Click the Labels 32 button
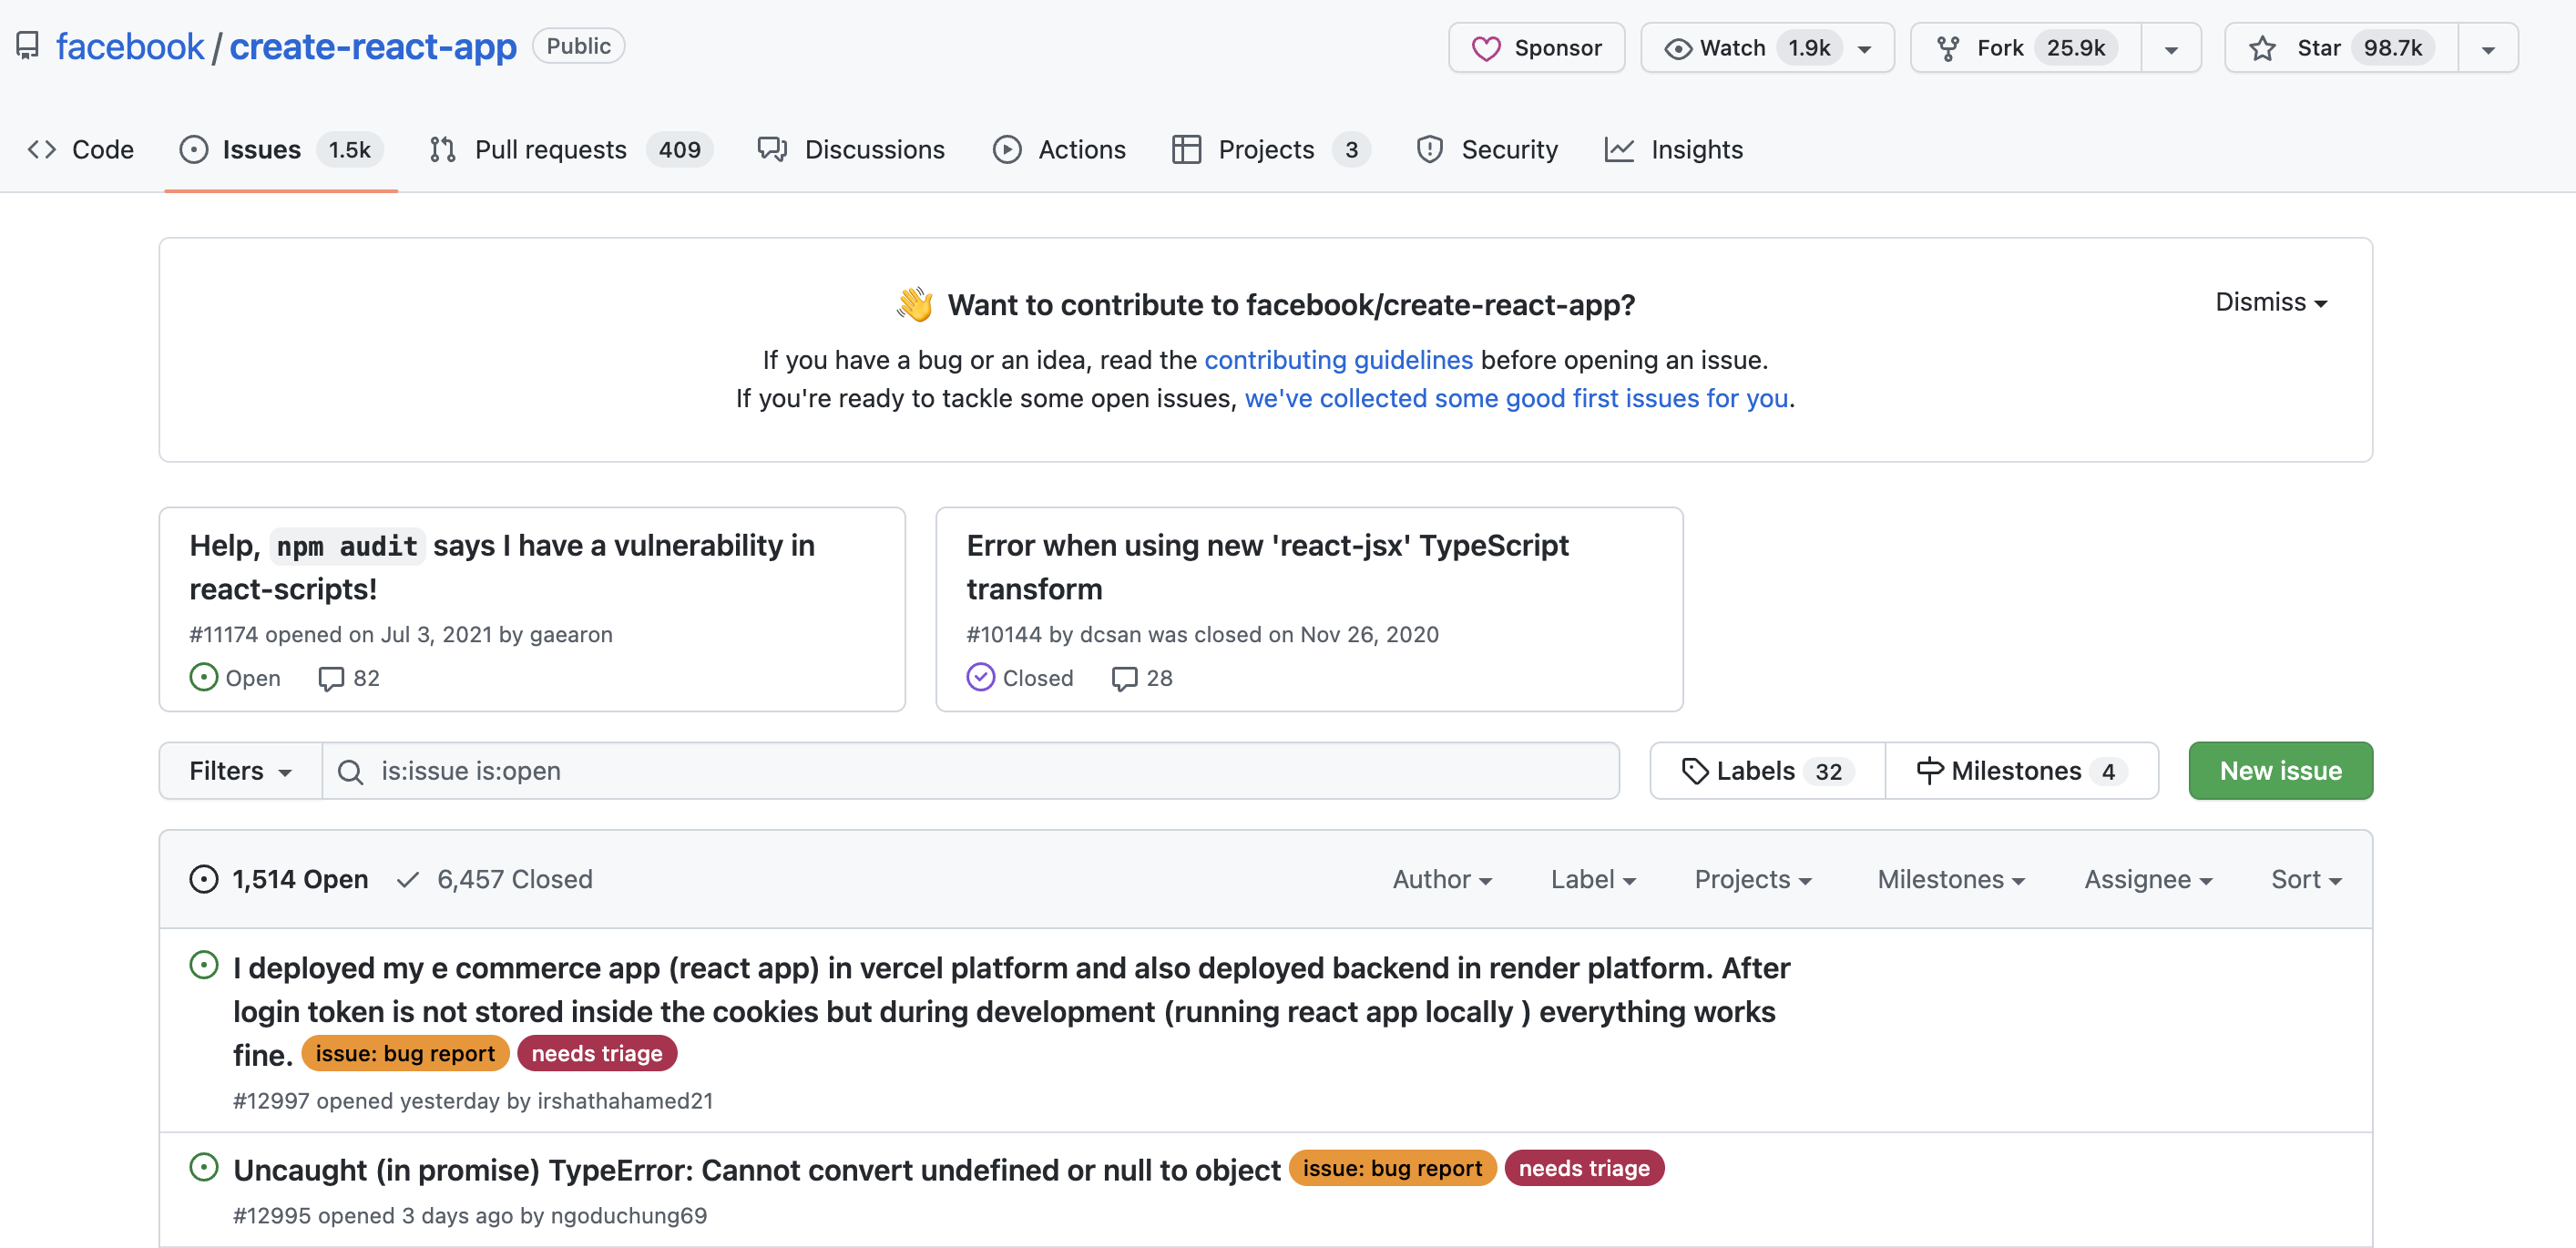 (x=1767, y=771)
